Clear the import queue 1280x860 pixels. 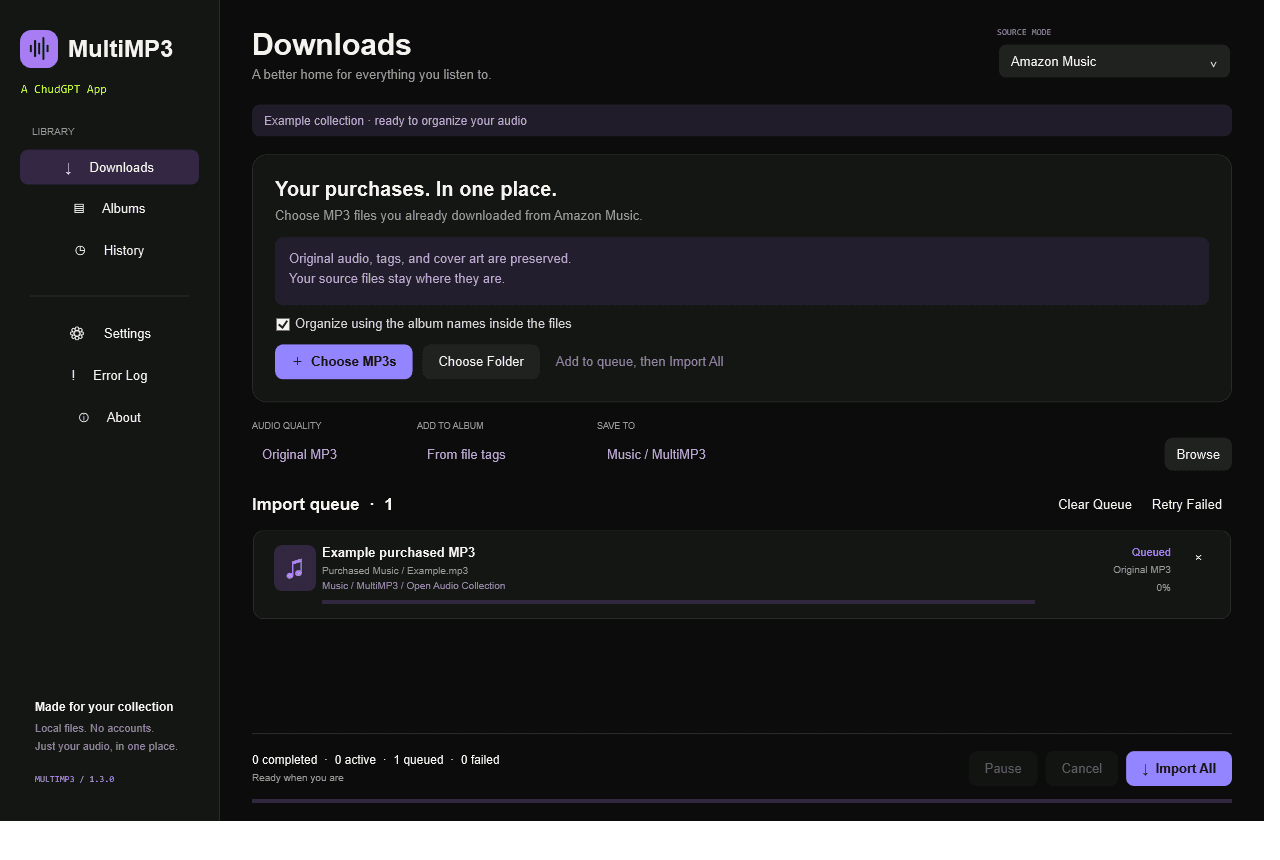(1095, 505)
